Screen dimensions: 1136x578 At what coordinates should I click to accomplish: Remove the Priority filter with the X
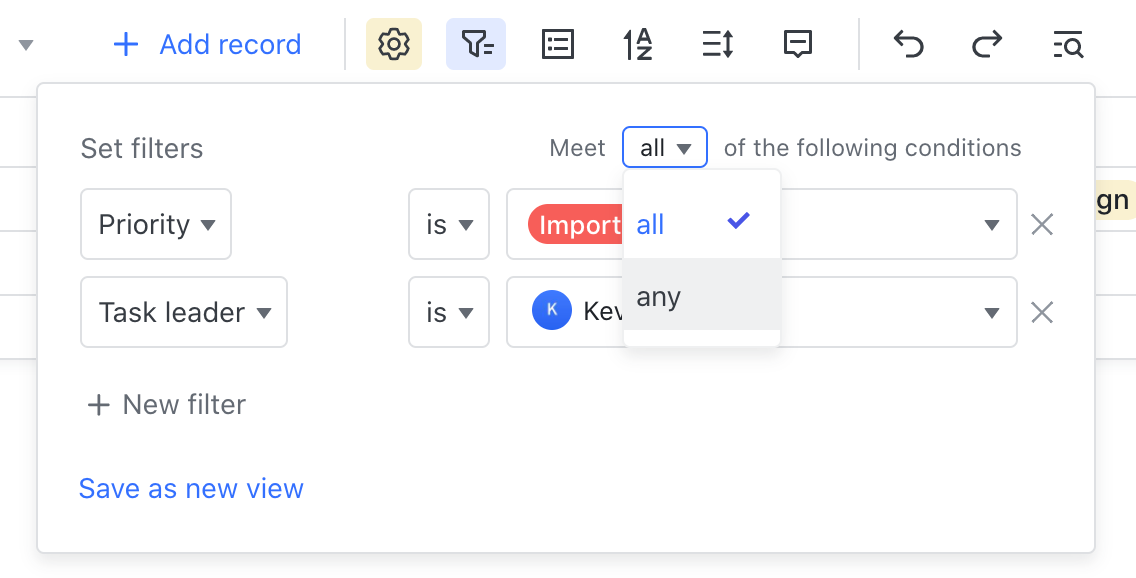point(1042,224)
